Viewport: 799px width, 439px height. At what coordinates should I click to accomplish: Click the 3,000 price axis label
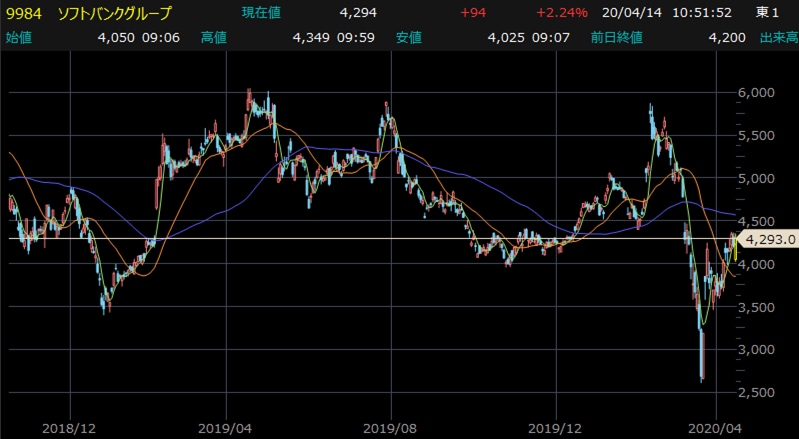[x=757, y=349]
